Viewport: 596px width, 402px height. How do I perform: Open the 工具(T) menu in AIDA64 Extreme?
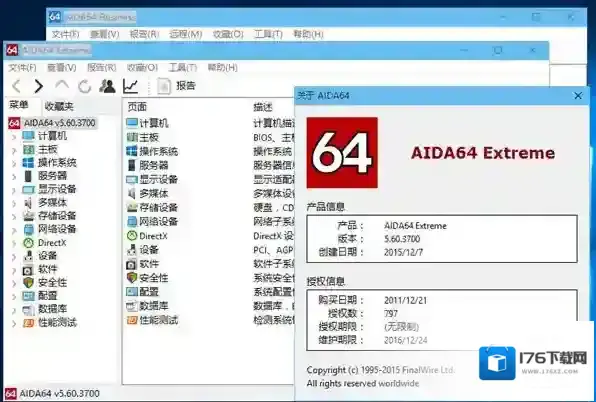(183, 68)
